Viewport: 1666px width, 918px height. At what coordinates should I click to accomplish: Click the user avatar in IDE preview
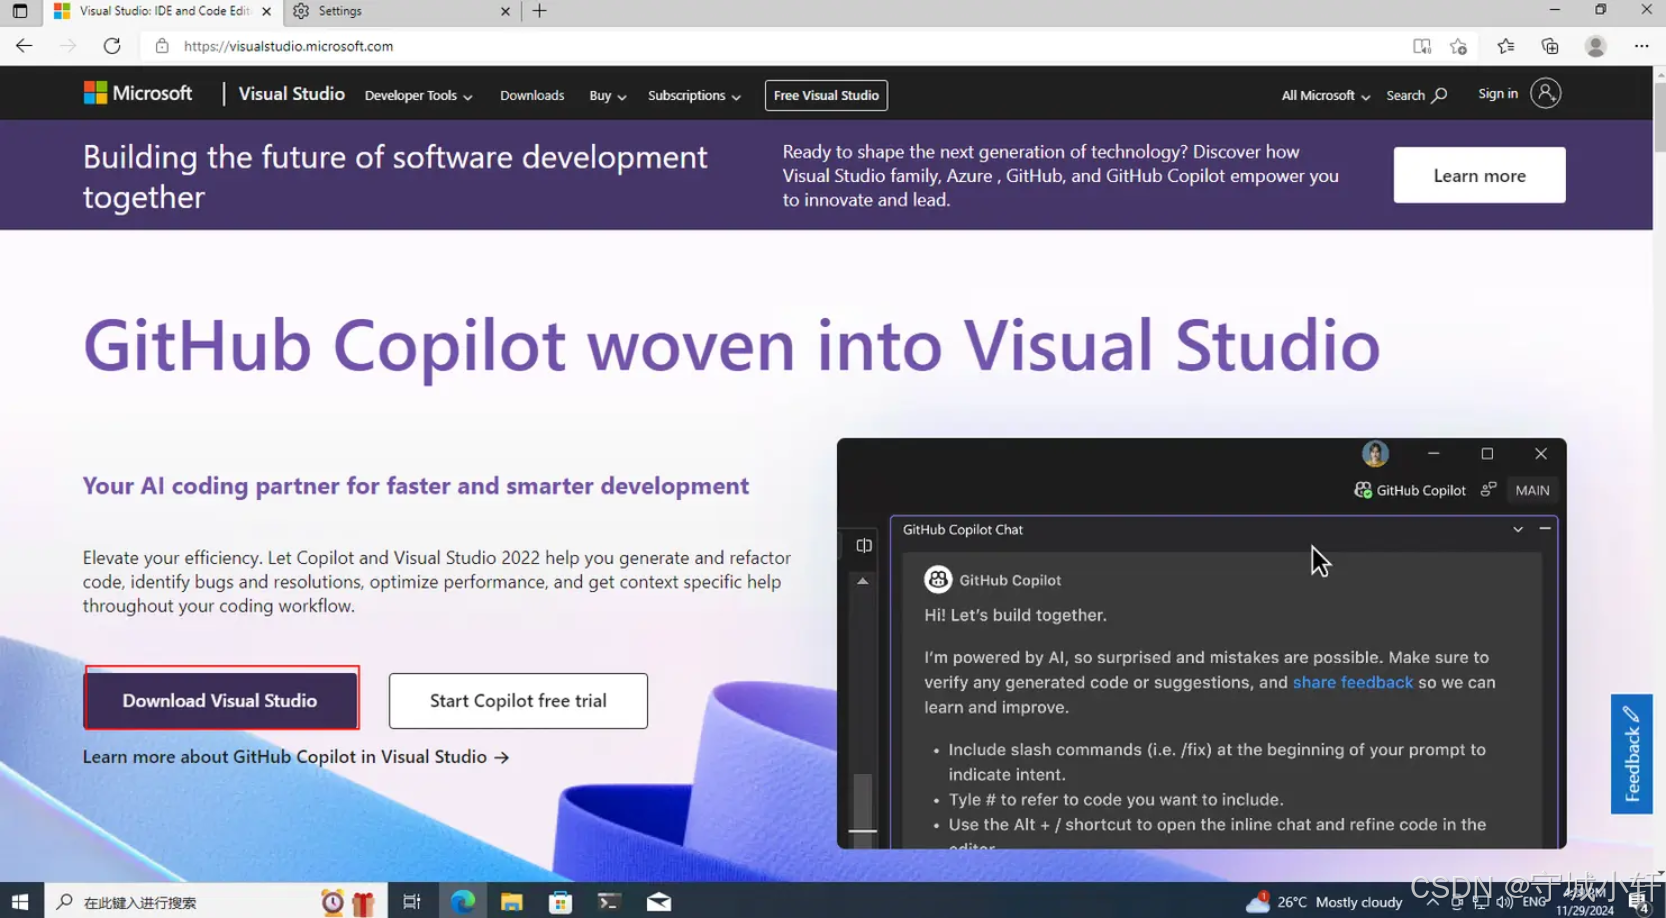[1375, 454]
